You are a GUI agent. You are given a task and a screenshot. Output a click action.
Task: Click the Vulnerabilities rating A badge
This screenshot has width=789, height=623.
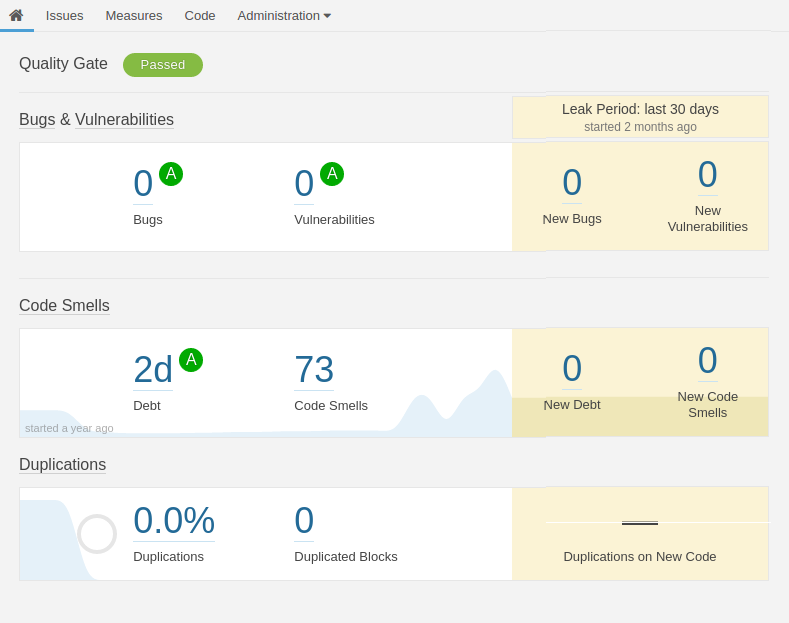332,174
